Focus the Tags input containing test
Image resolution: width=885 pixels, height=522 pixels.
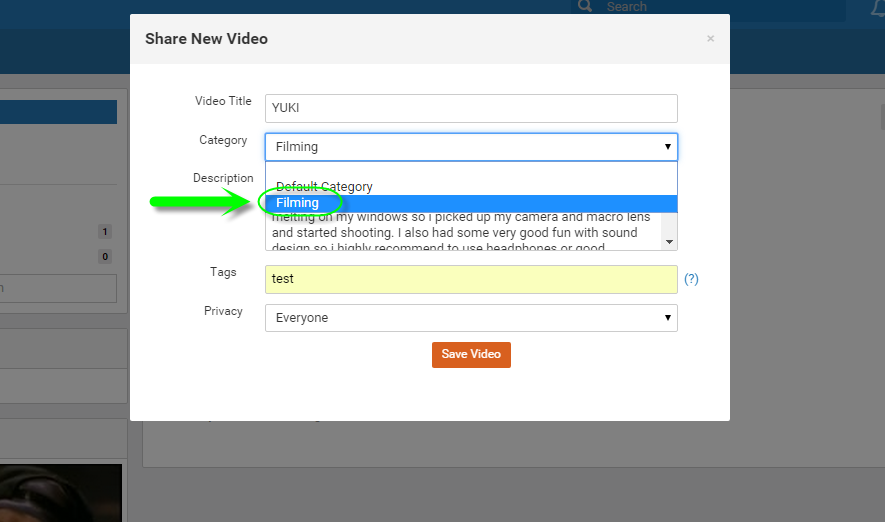(x=470, y=279)
